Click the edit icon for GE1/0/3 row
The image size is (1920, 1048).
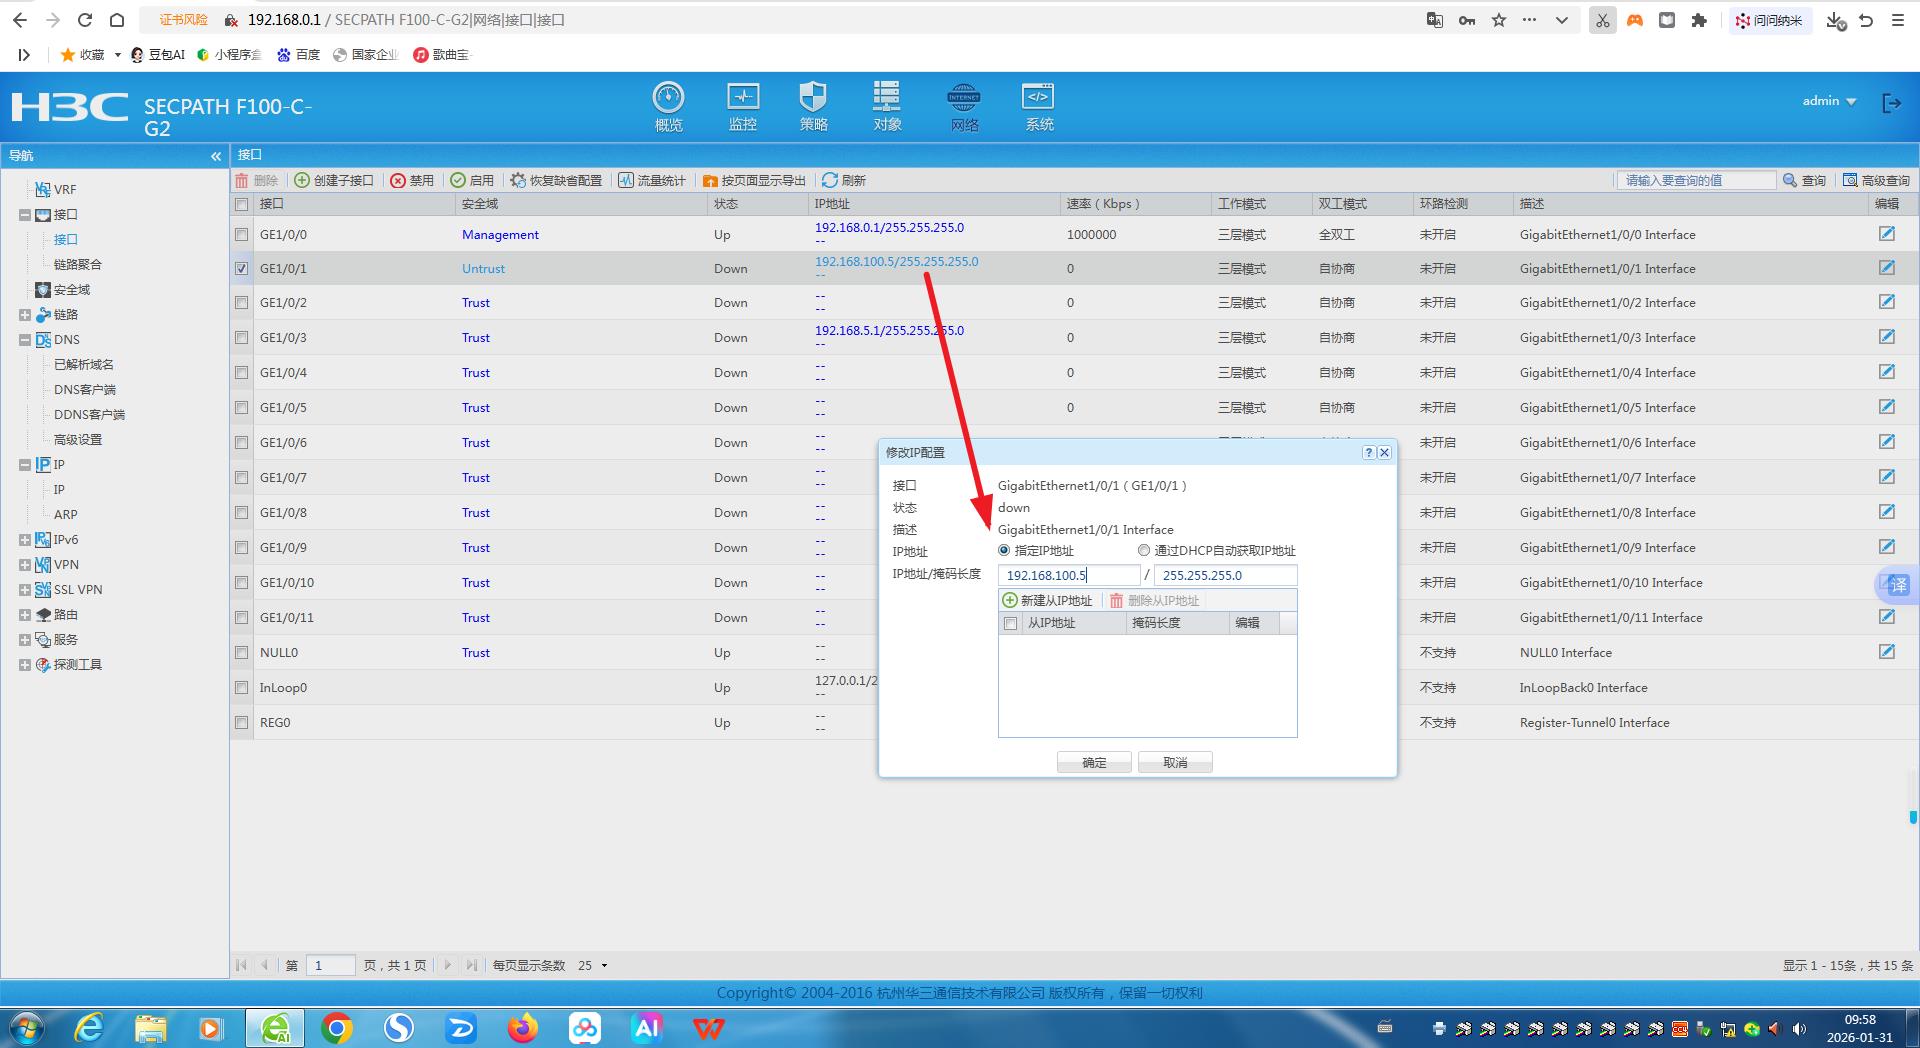tap(1886, 337)
